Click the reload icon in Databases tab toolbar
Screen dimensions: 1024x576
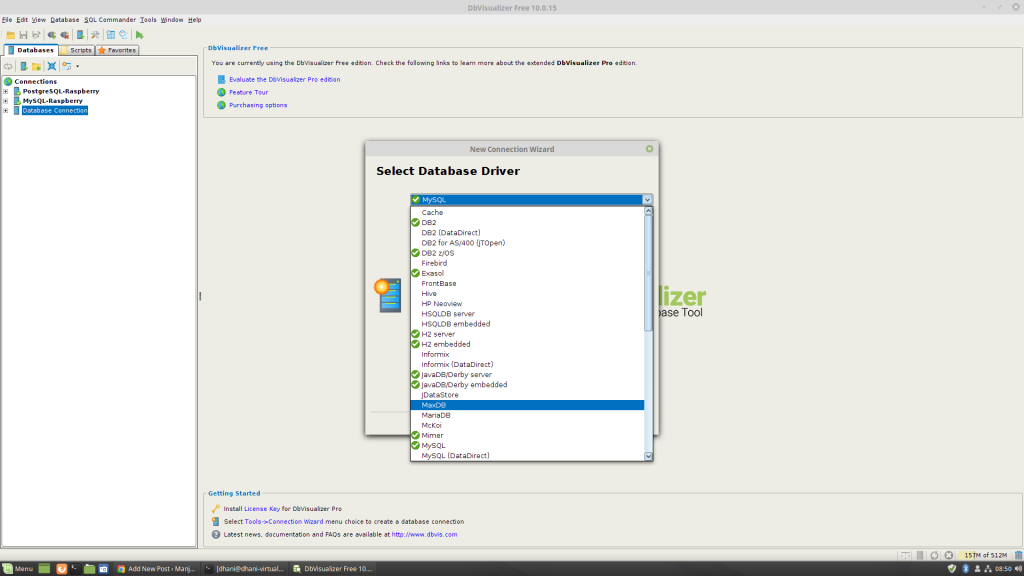[x=8, y=66]
